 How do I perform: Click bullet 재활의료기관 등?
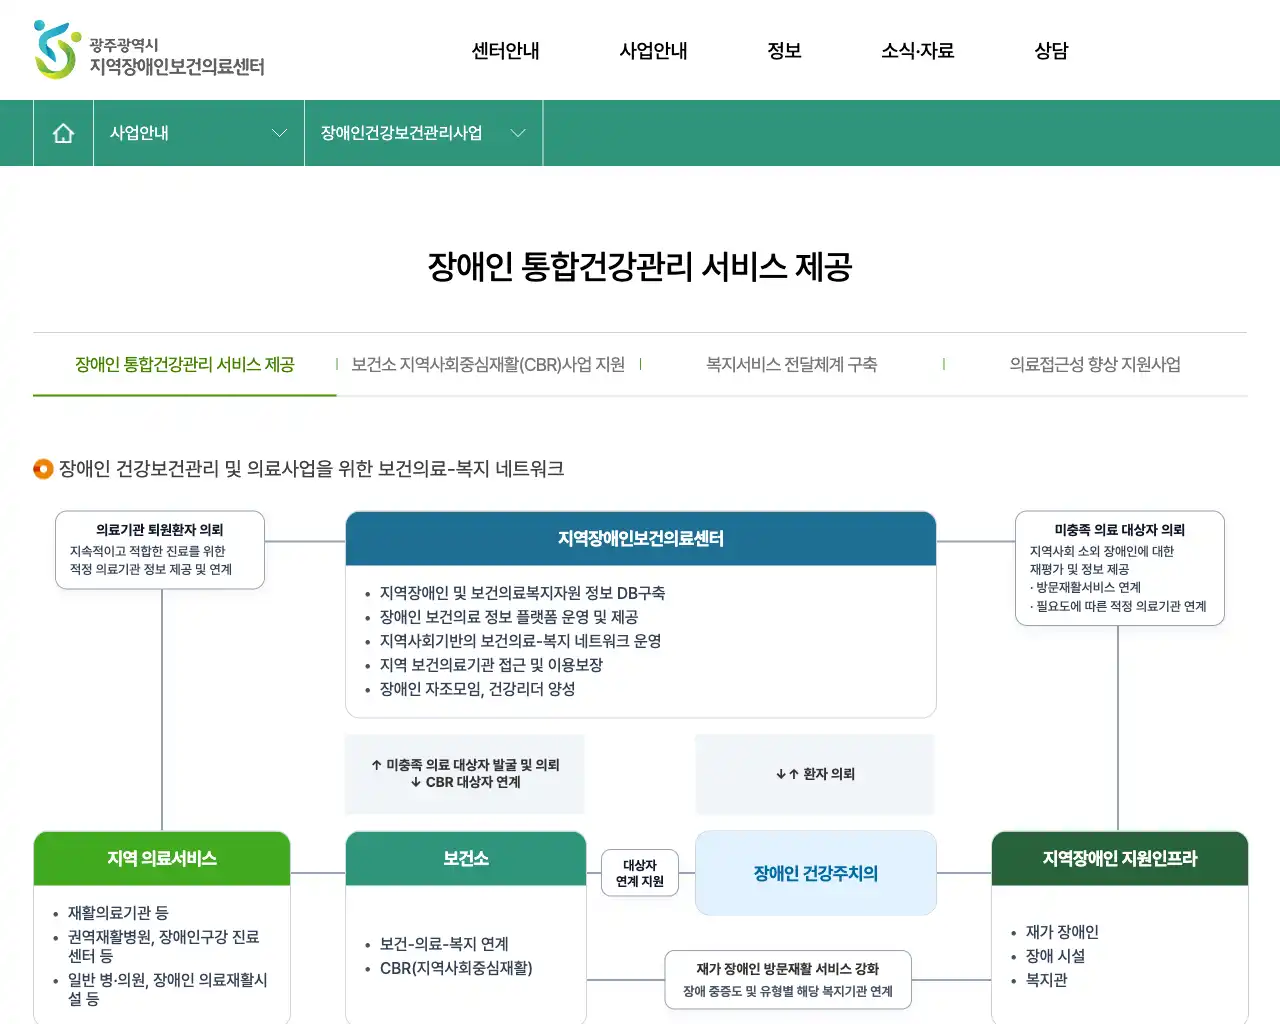tap(118, 913)
